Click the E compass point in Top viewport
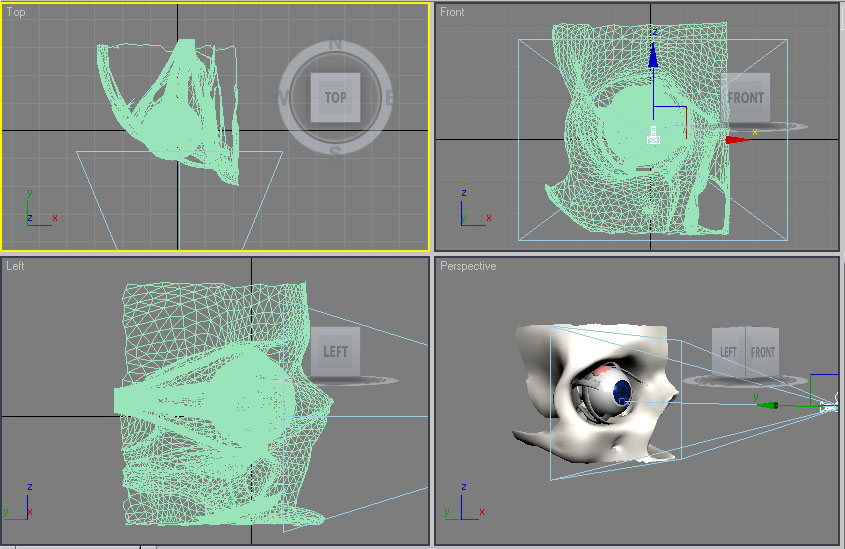The height and width of the screenshot is (549, 845). click(389, 98)
